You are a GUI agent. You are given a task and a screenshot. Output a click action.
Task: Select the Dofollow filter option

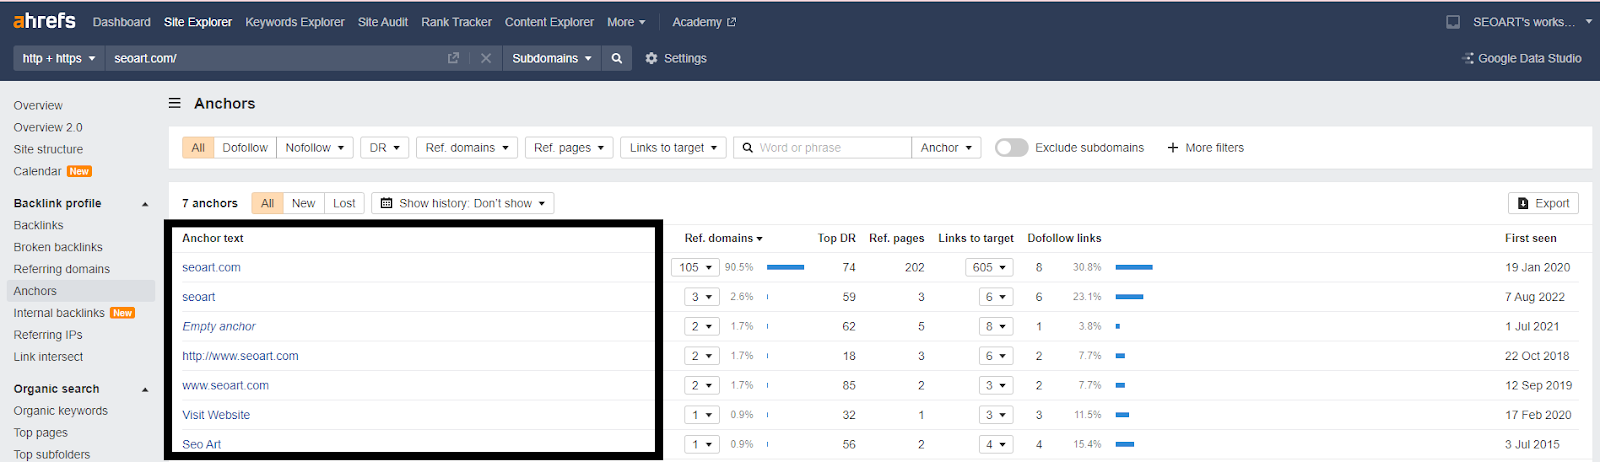pos(245,148)
